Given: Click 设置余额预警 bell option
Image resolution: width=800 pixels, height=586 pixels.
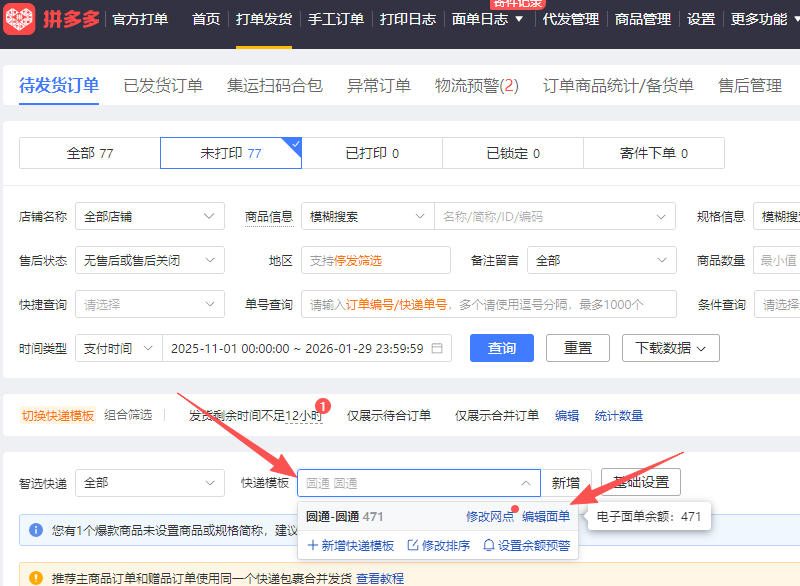Looking at the screenshot, I should pyautogui.click(x=526, y=546).
